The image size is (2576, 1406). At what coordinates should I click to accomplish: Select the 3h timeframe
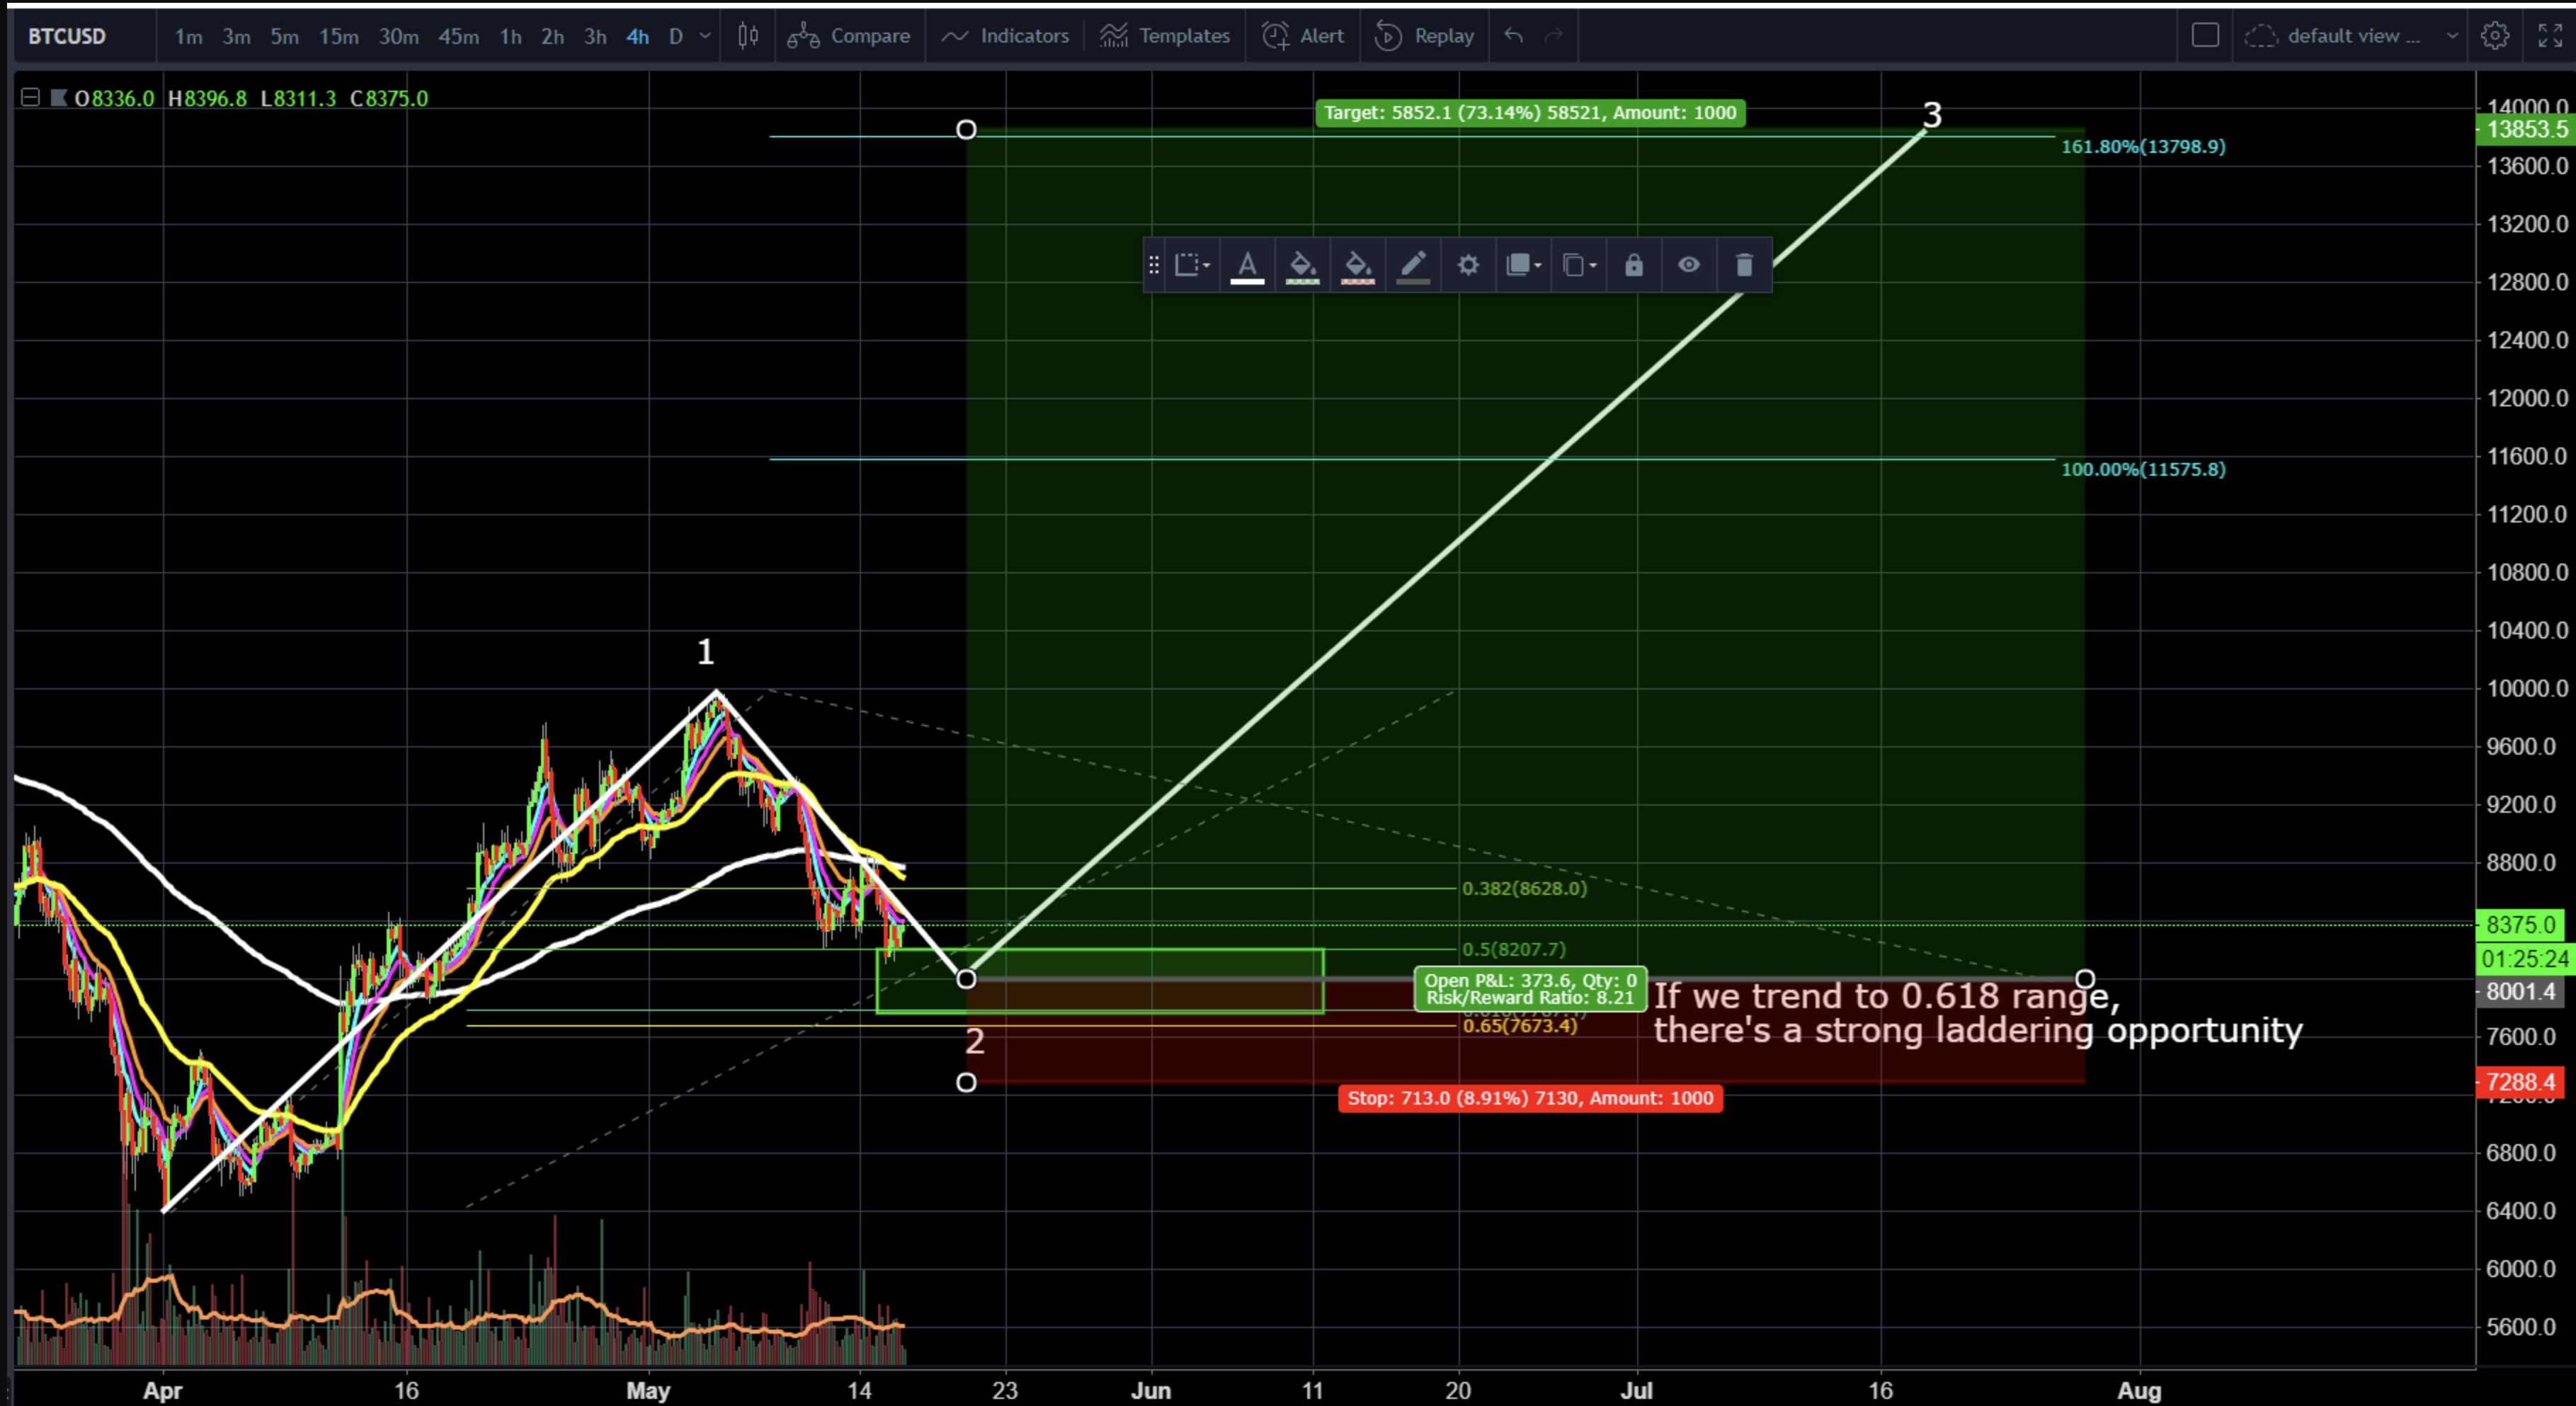coord(595,37)
